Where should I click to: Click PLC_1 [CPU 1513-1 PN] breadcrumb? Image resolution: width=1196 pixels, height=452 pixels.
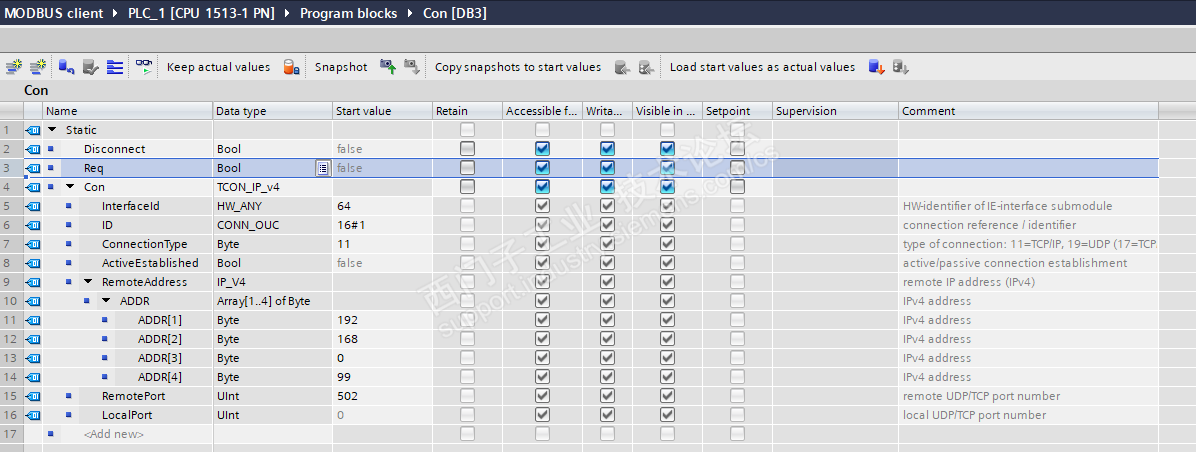point(201,14)
